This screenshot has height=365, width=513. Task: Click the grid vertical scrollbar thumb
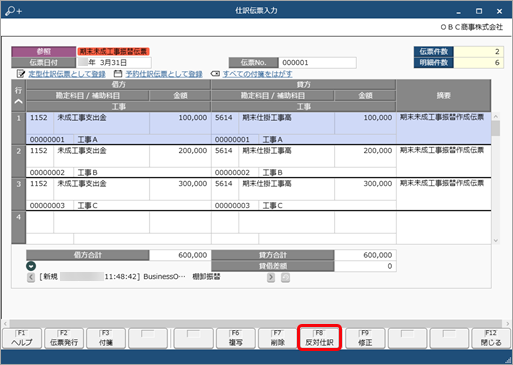496,129
